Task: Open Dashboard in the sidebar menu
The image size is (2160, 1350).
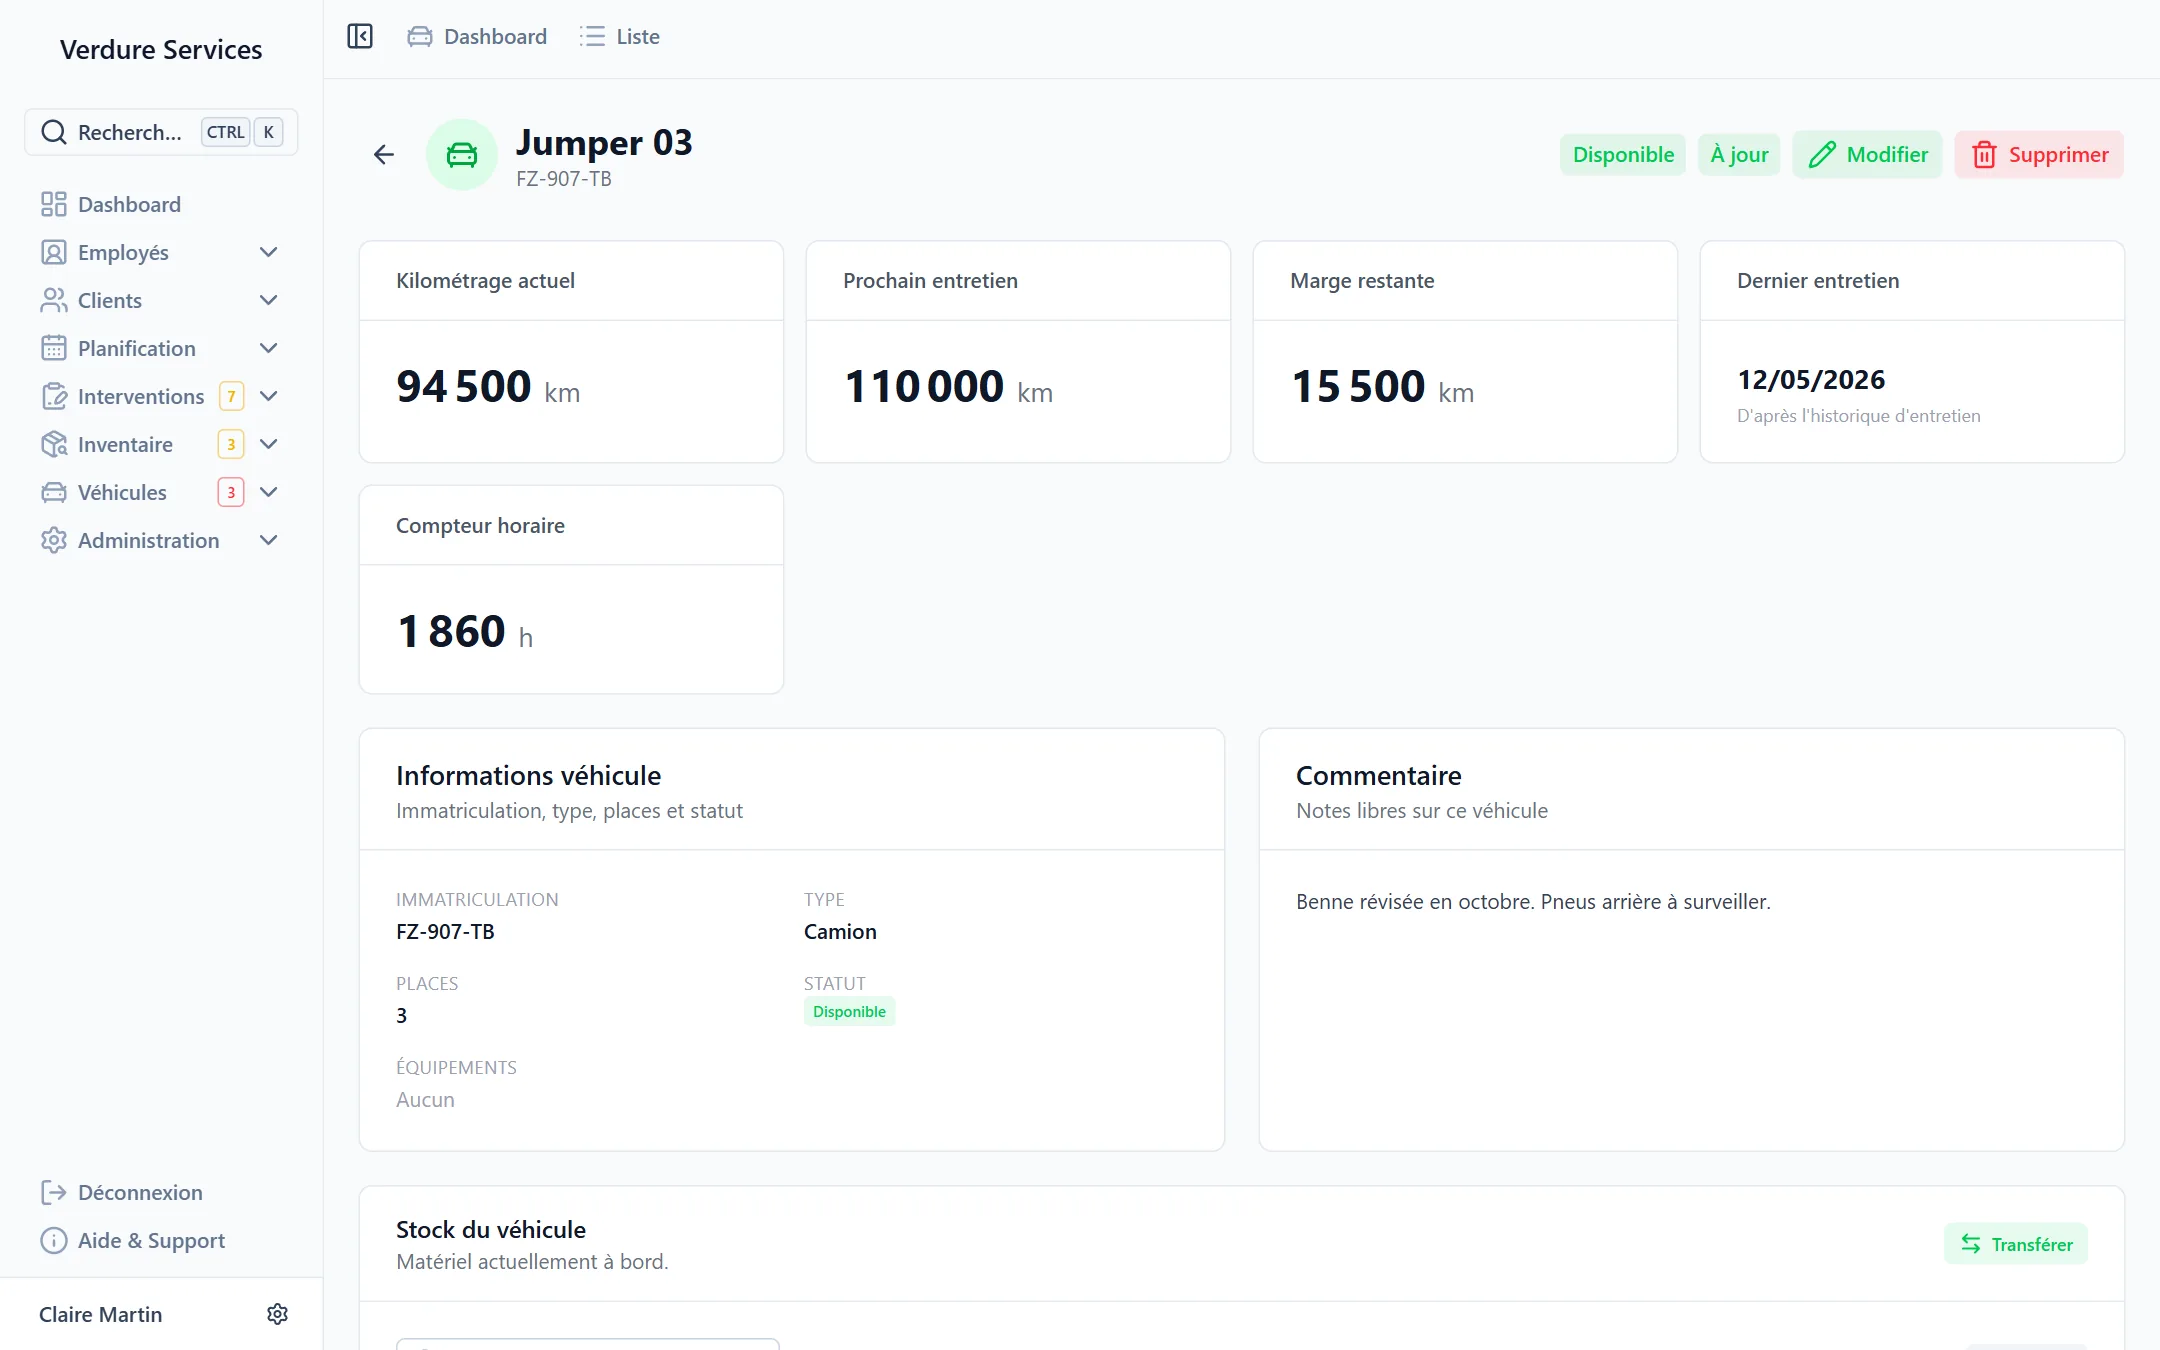Action: coord(160,204)
